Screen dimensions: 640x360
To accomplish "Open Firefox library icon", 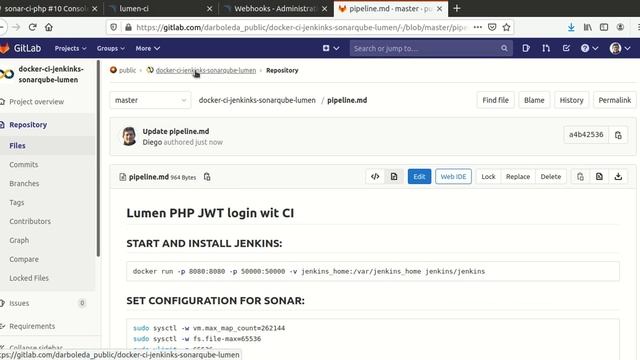I will coord(587,27).
